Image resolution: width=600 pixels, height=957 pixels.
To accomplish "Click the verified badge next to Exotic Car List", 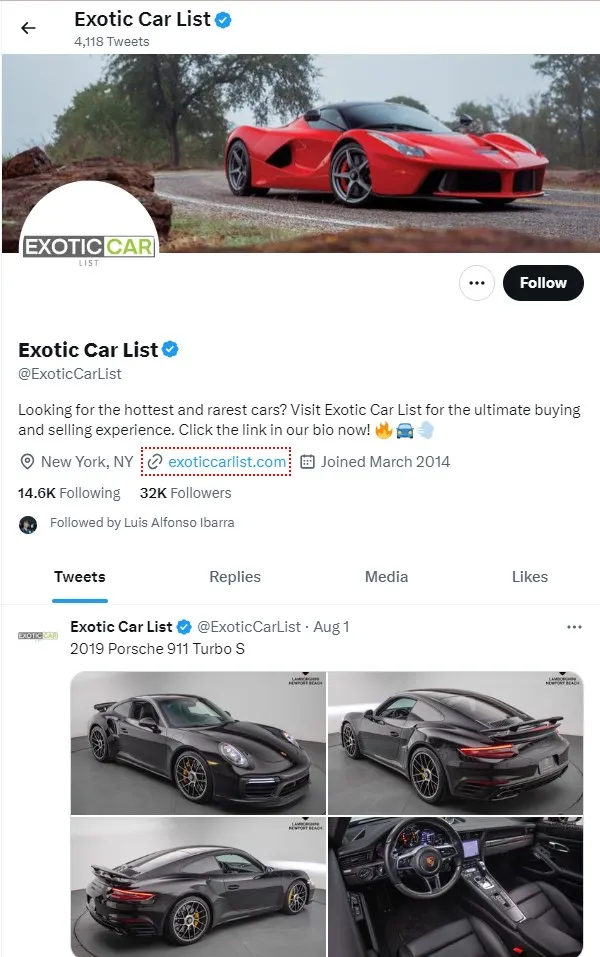I will [171, 350].
